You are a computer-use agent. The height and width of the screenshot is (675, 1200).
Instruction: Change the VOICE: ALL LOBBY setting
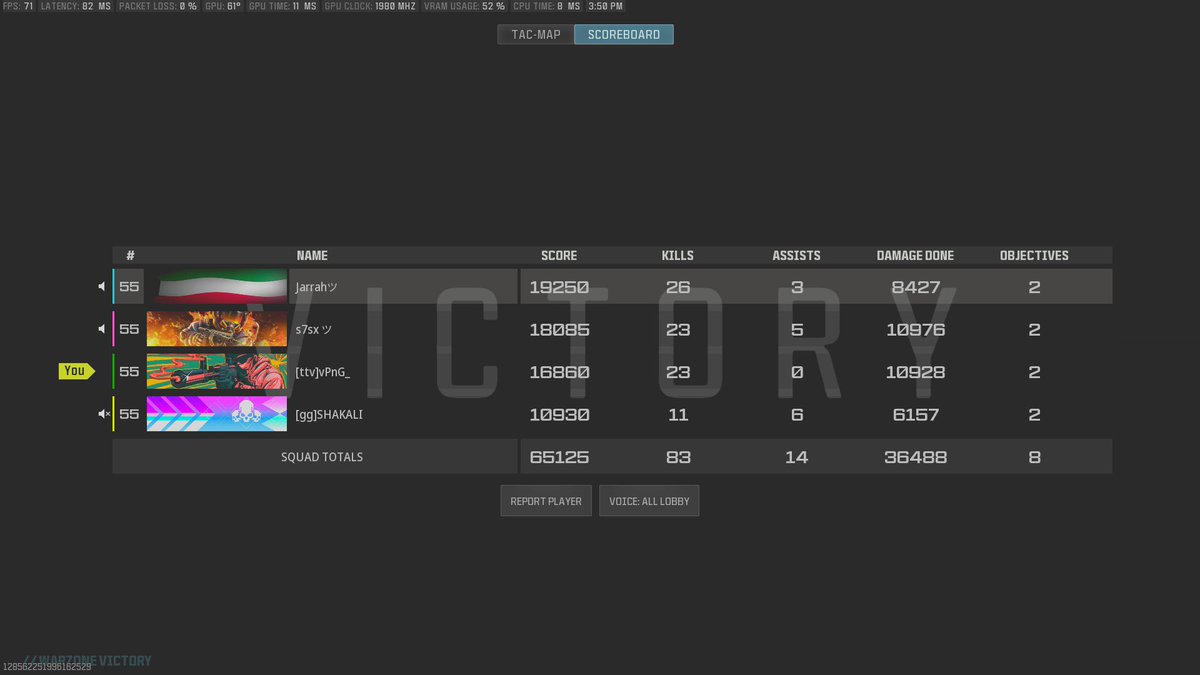(x=649, y=501)
